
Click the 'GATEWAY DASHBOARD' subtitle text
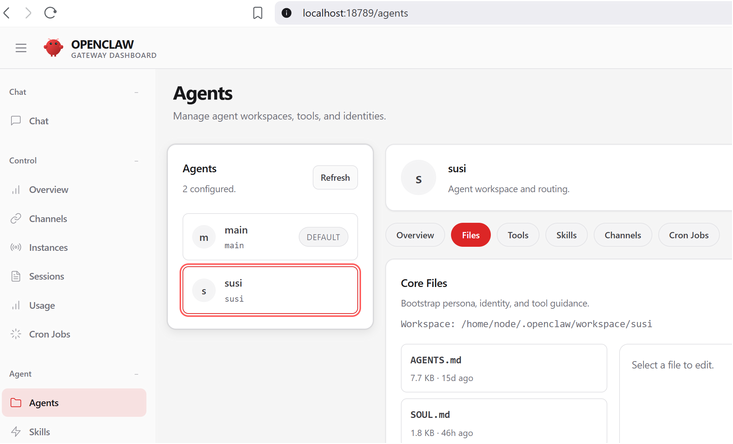[114, 55]
